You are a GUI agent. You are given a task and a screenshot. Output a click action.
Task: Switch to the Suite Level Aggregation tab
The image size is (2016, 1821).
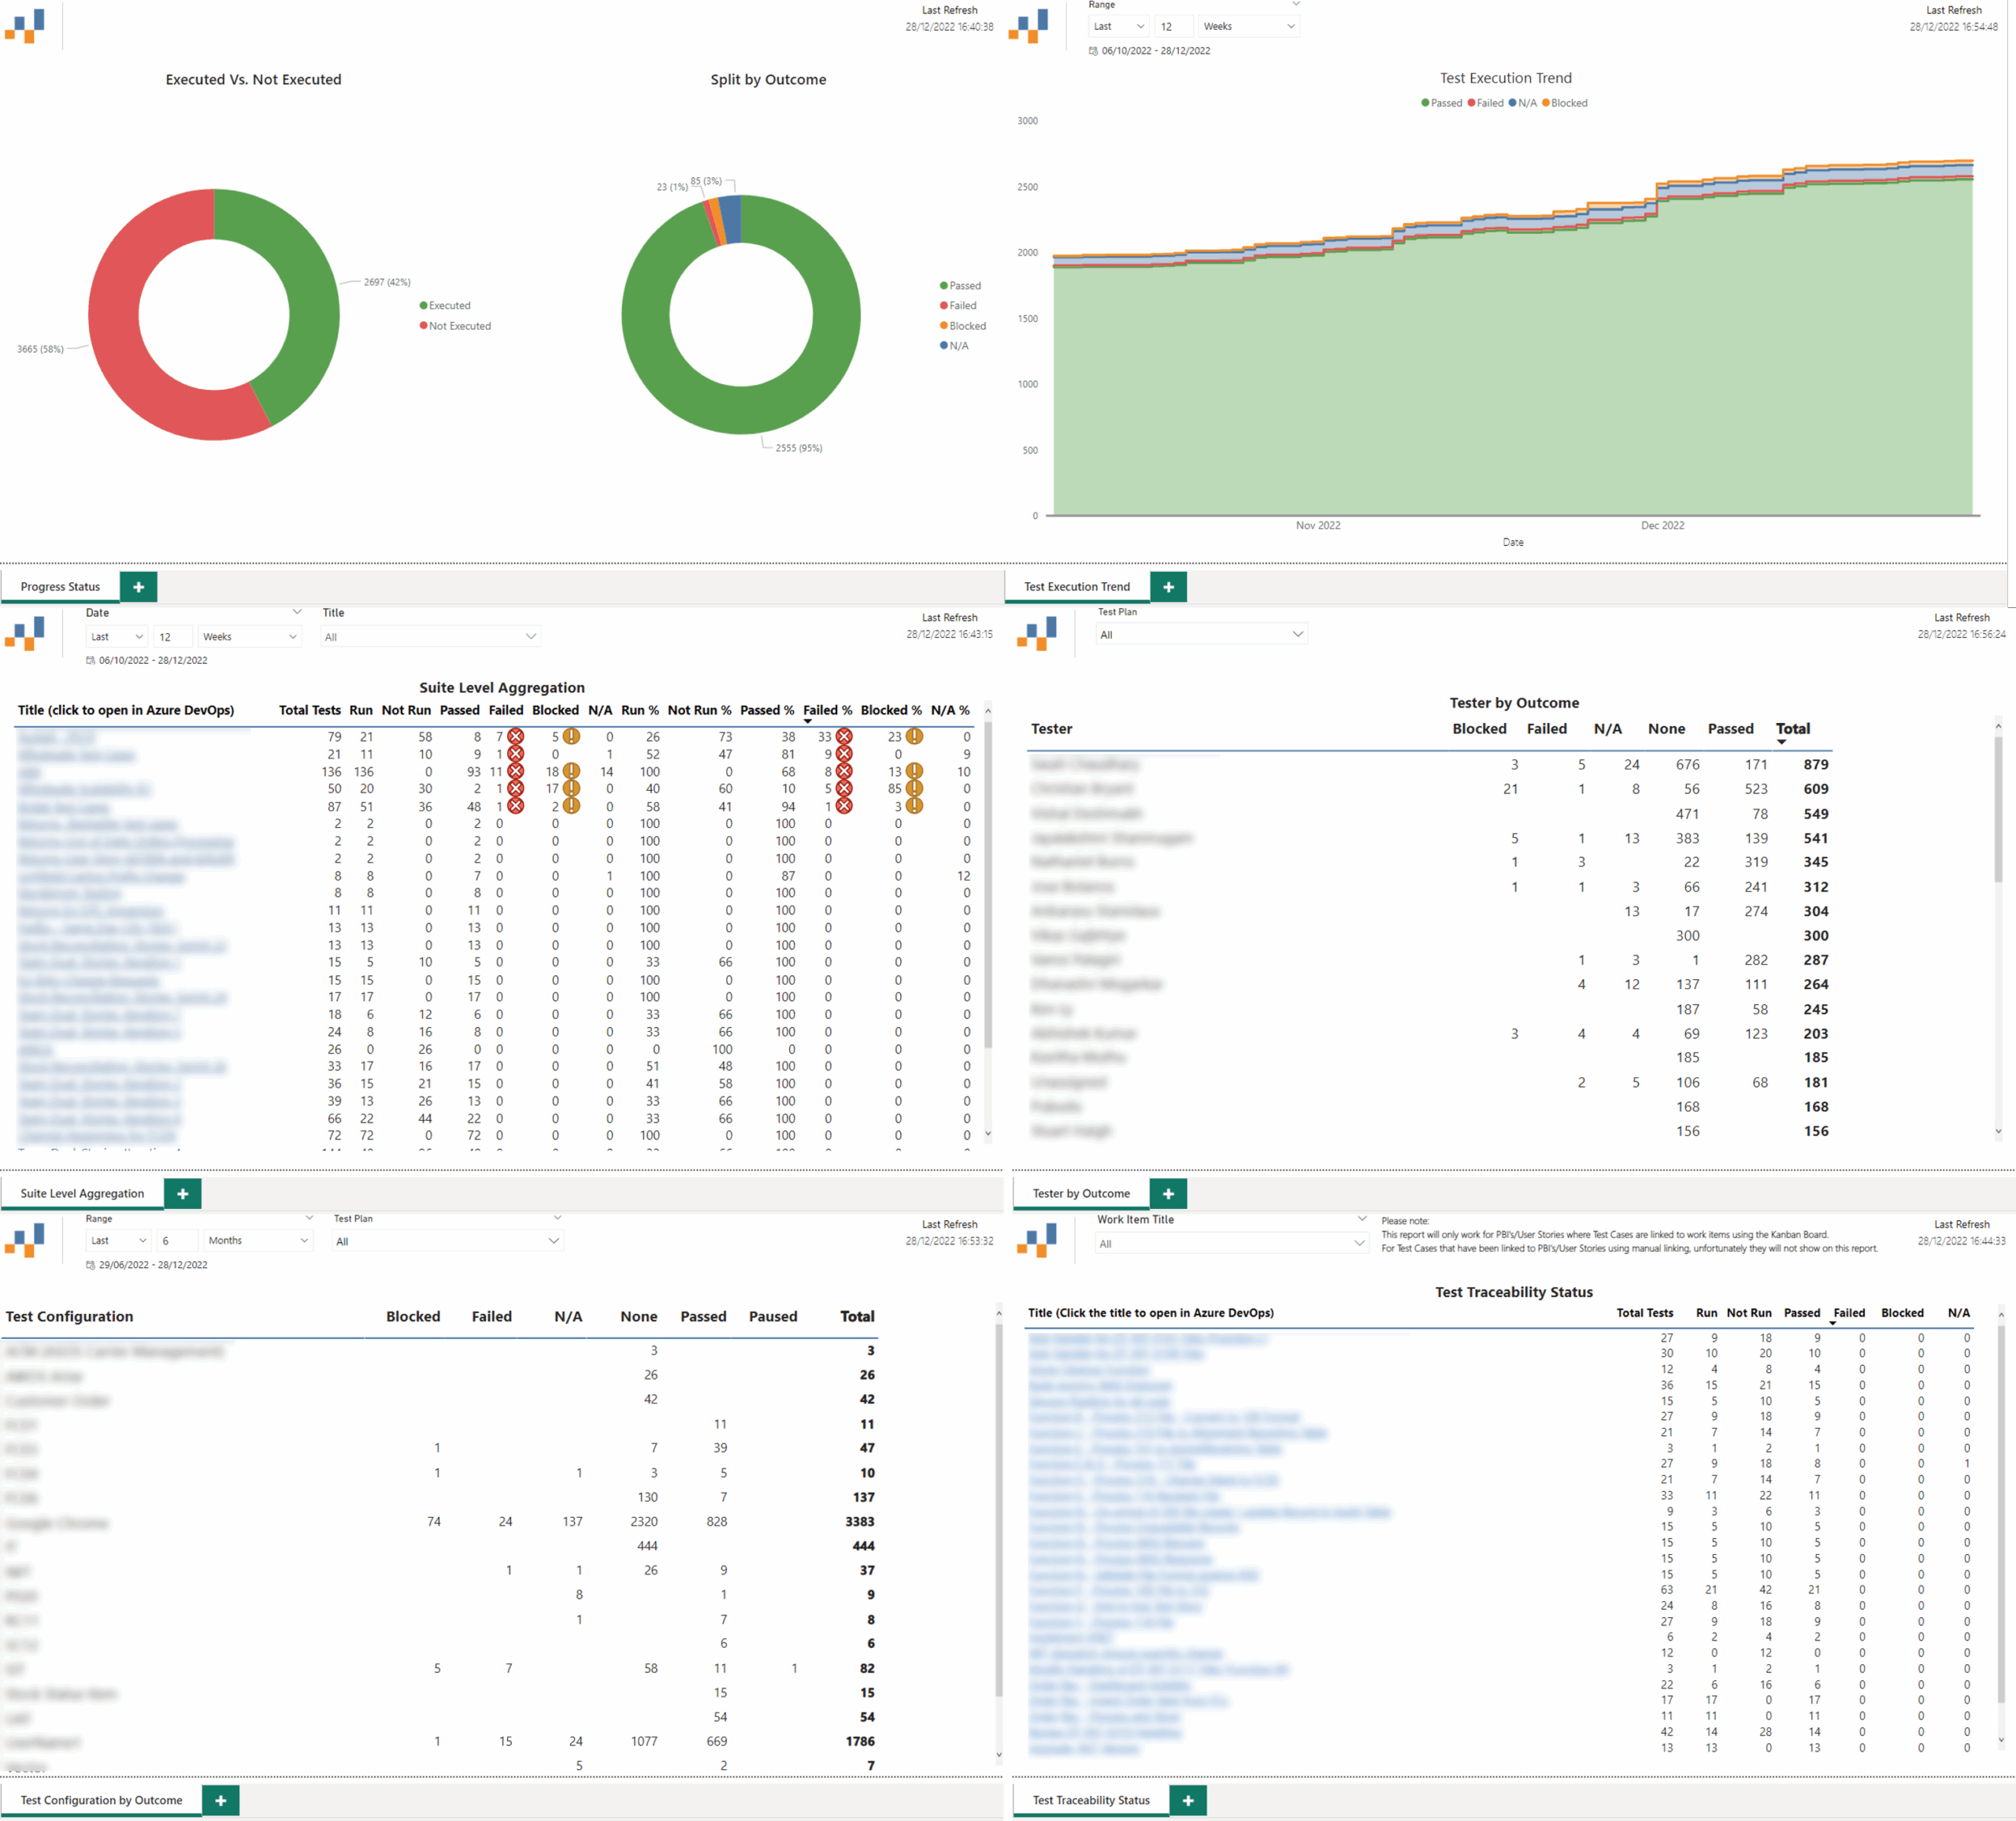(84, 1193)
